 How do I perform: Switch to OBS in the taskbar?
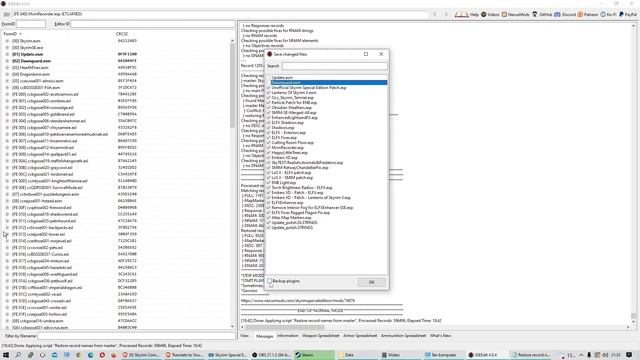point(270,355)
